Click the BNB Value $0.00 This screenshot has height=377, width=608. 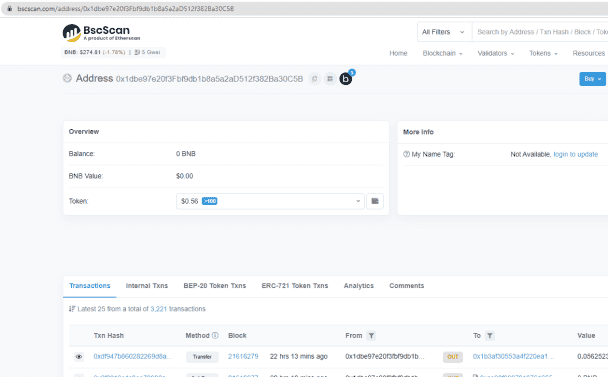[185, 176]
